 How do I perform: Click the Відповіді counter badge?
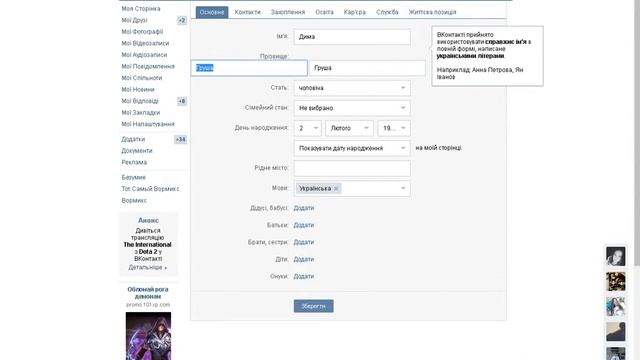click(182, 101)
